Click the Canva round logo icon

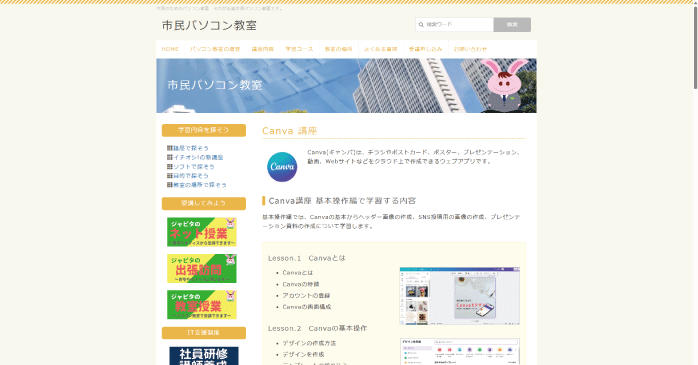click(x=282, y=167)
